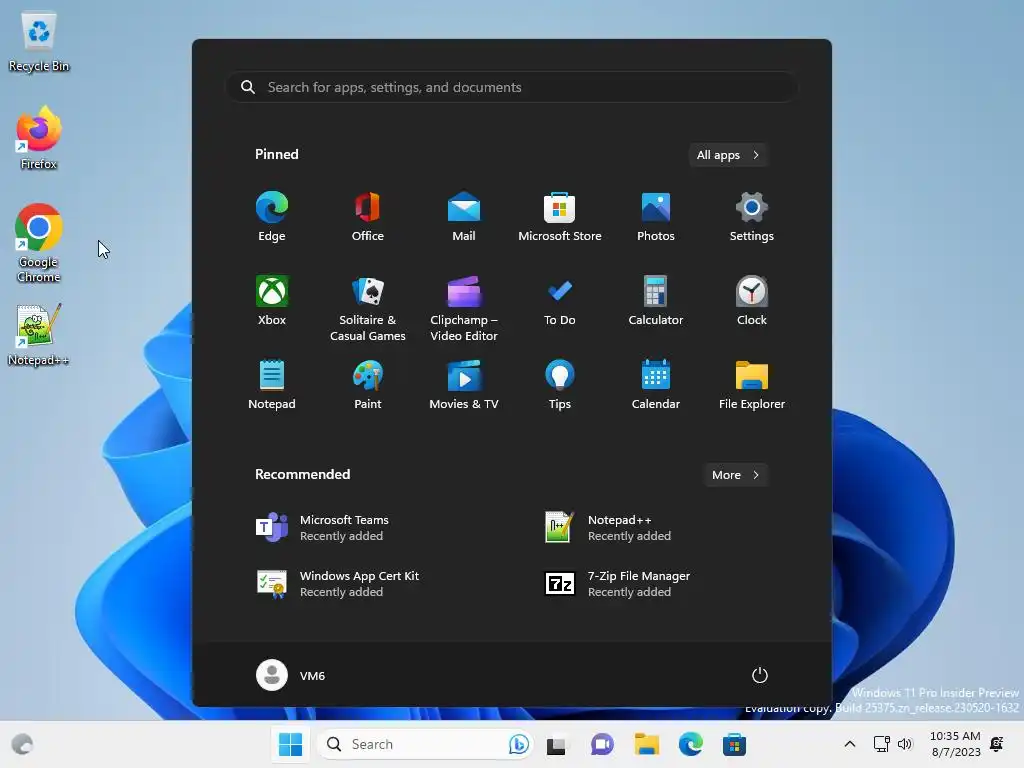Focus the Start menu search field
Screen dimensions: 1024x768
click(511, 87)
